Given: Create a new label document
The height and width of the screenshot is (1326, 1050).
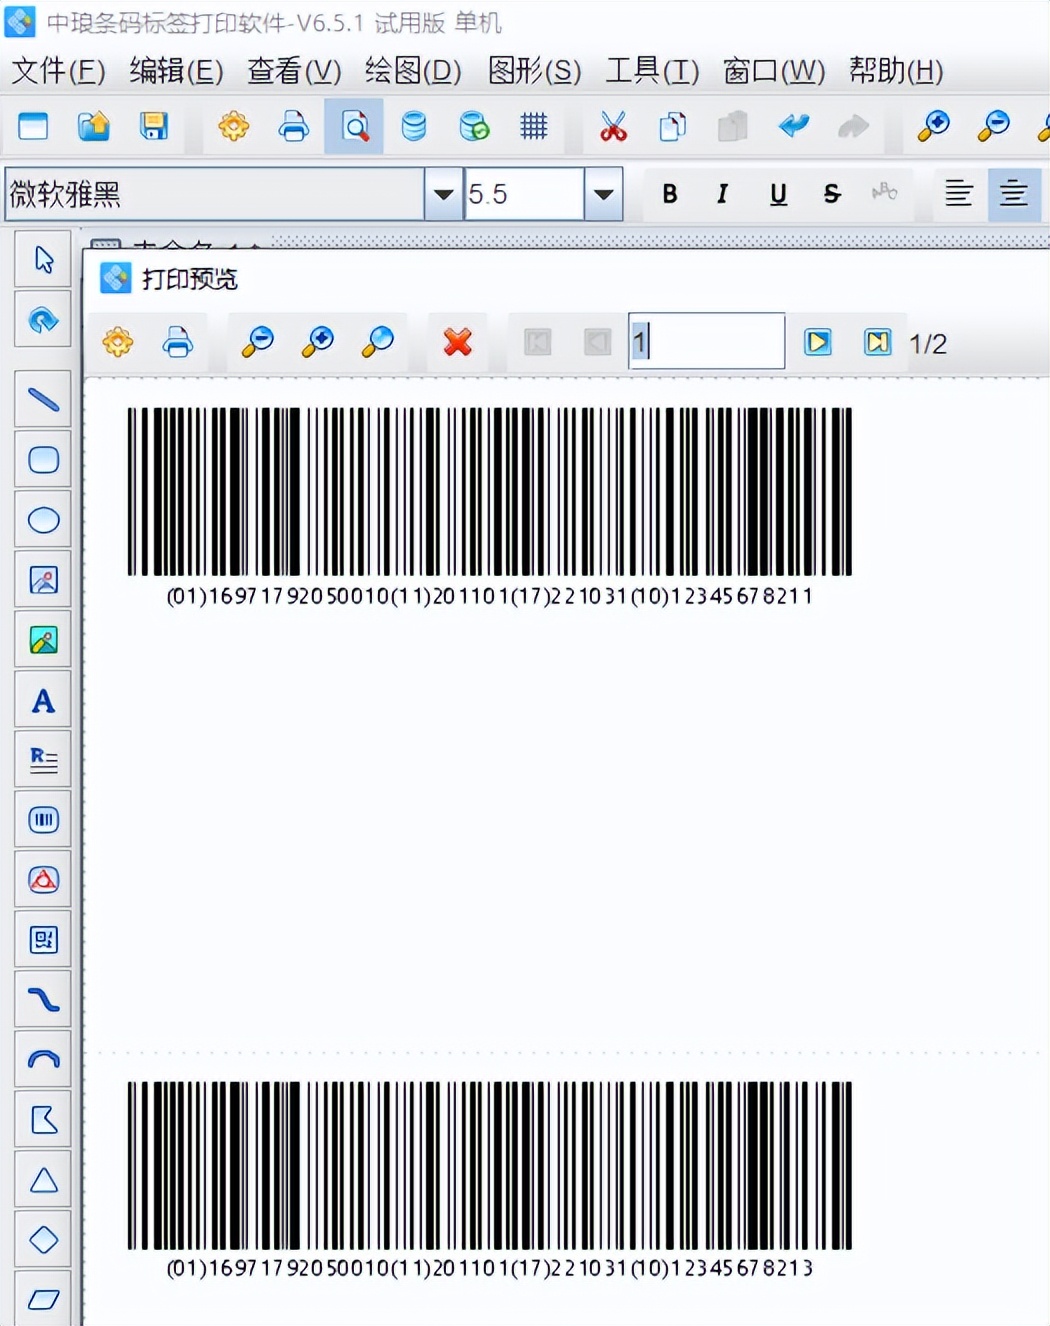Looking at the screenshot, I should [x=33, y=126].
